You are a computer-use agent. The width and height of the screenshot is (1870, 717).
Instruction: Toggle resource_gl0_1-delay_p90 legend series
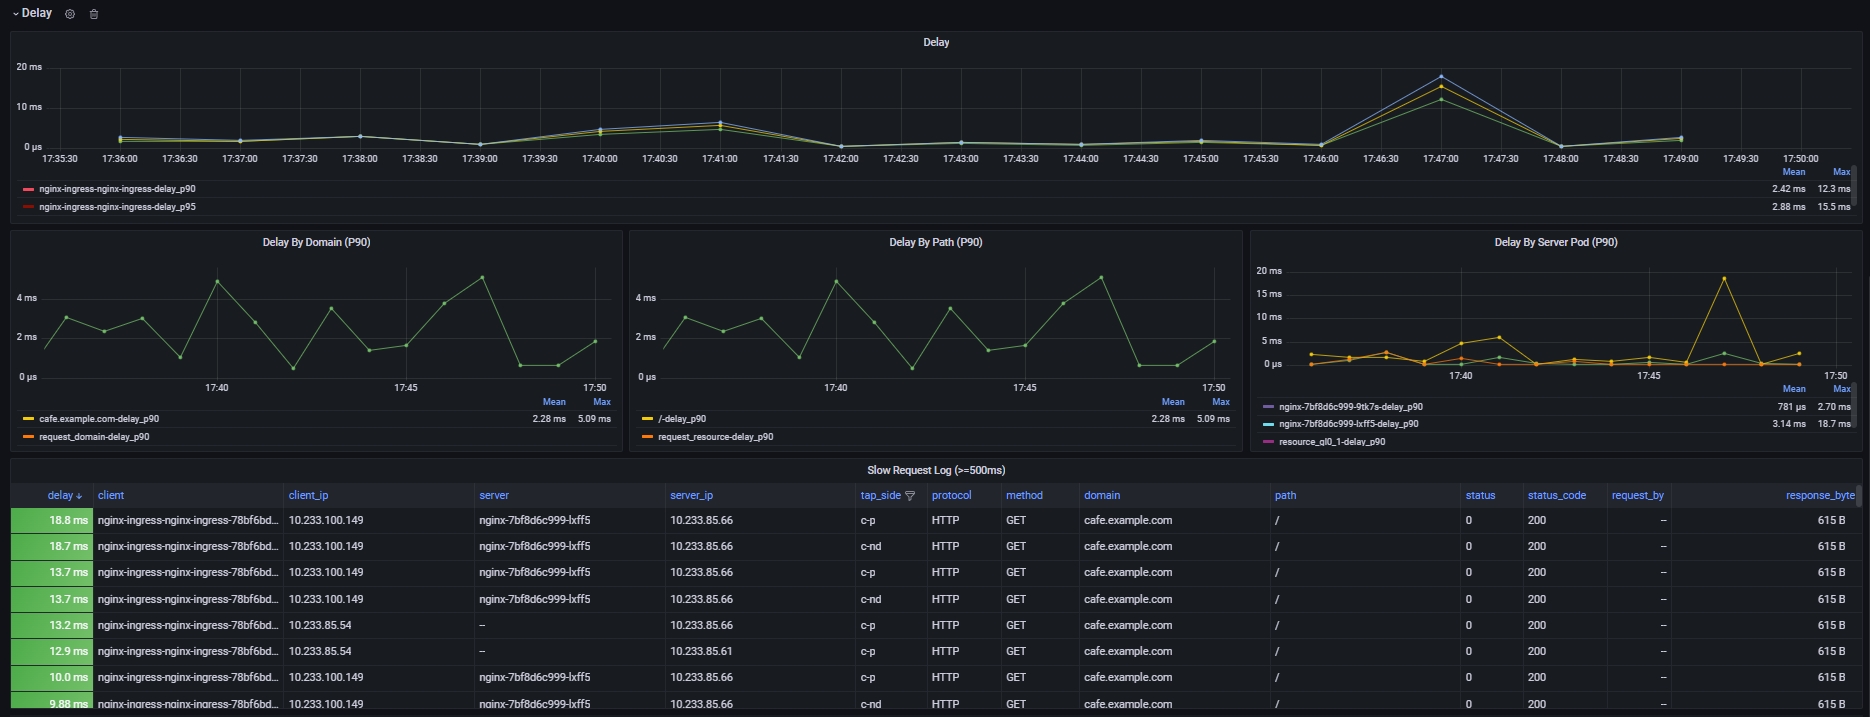[1332, 442]
